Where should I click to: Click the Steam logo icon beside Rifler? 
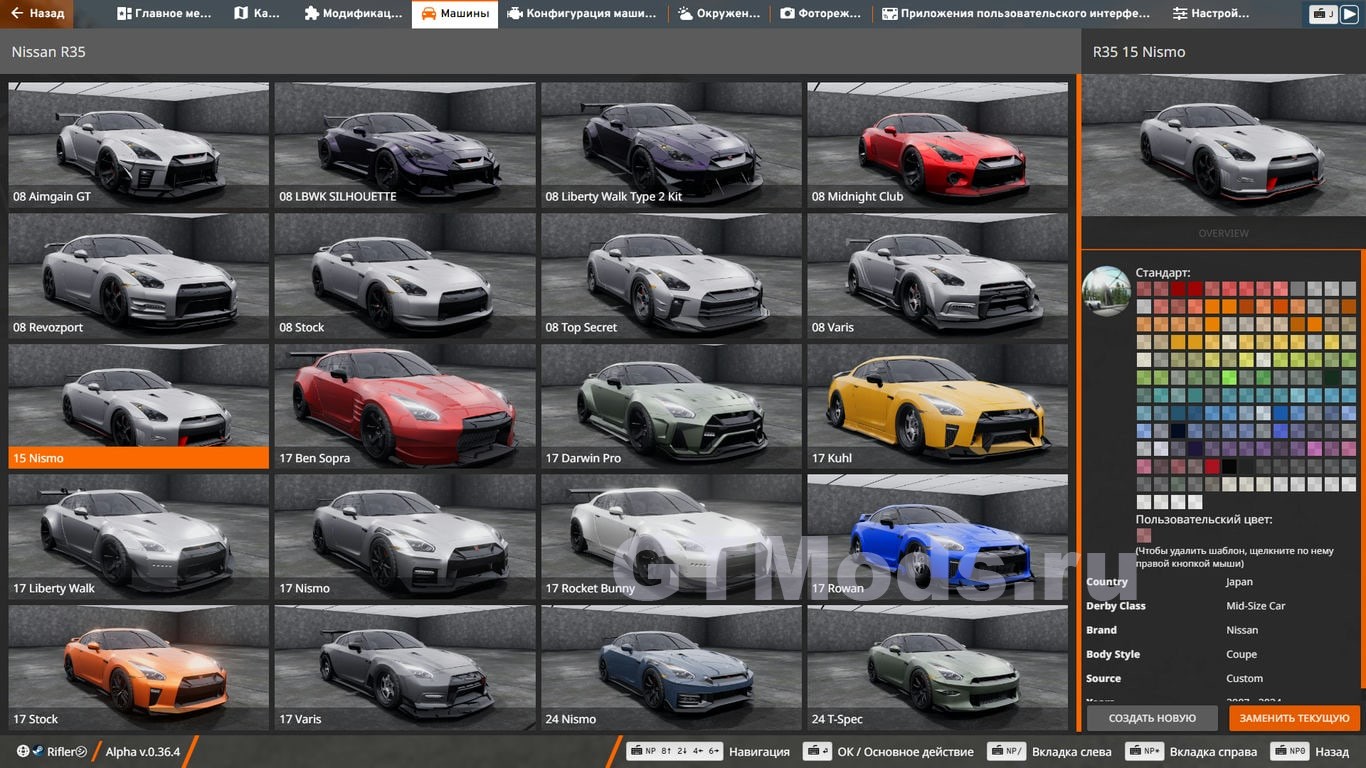tap(38, 751)
